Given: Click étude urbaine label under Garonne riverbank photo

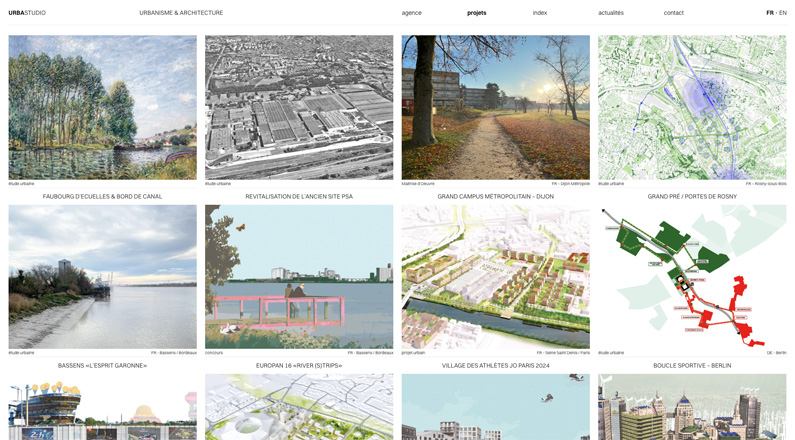Looking at the screenshot, I should (21, 353).
